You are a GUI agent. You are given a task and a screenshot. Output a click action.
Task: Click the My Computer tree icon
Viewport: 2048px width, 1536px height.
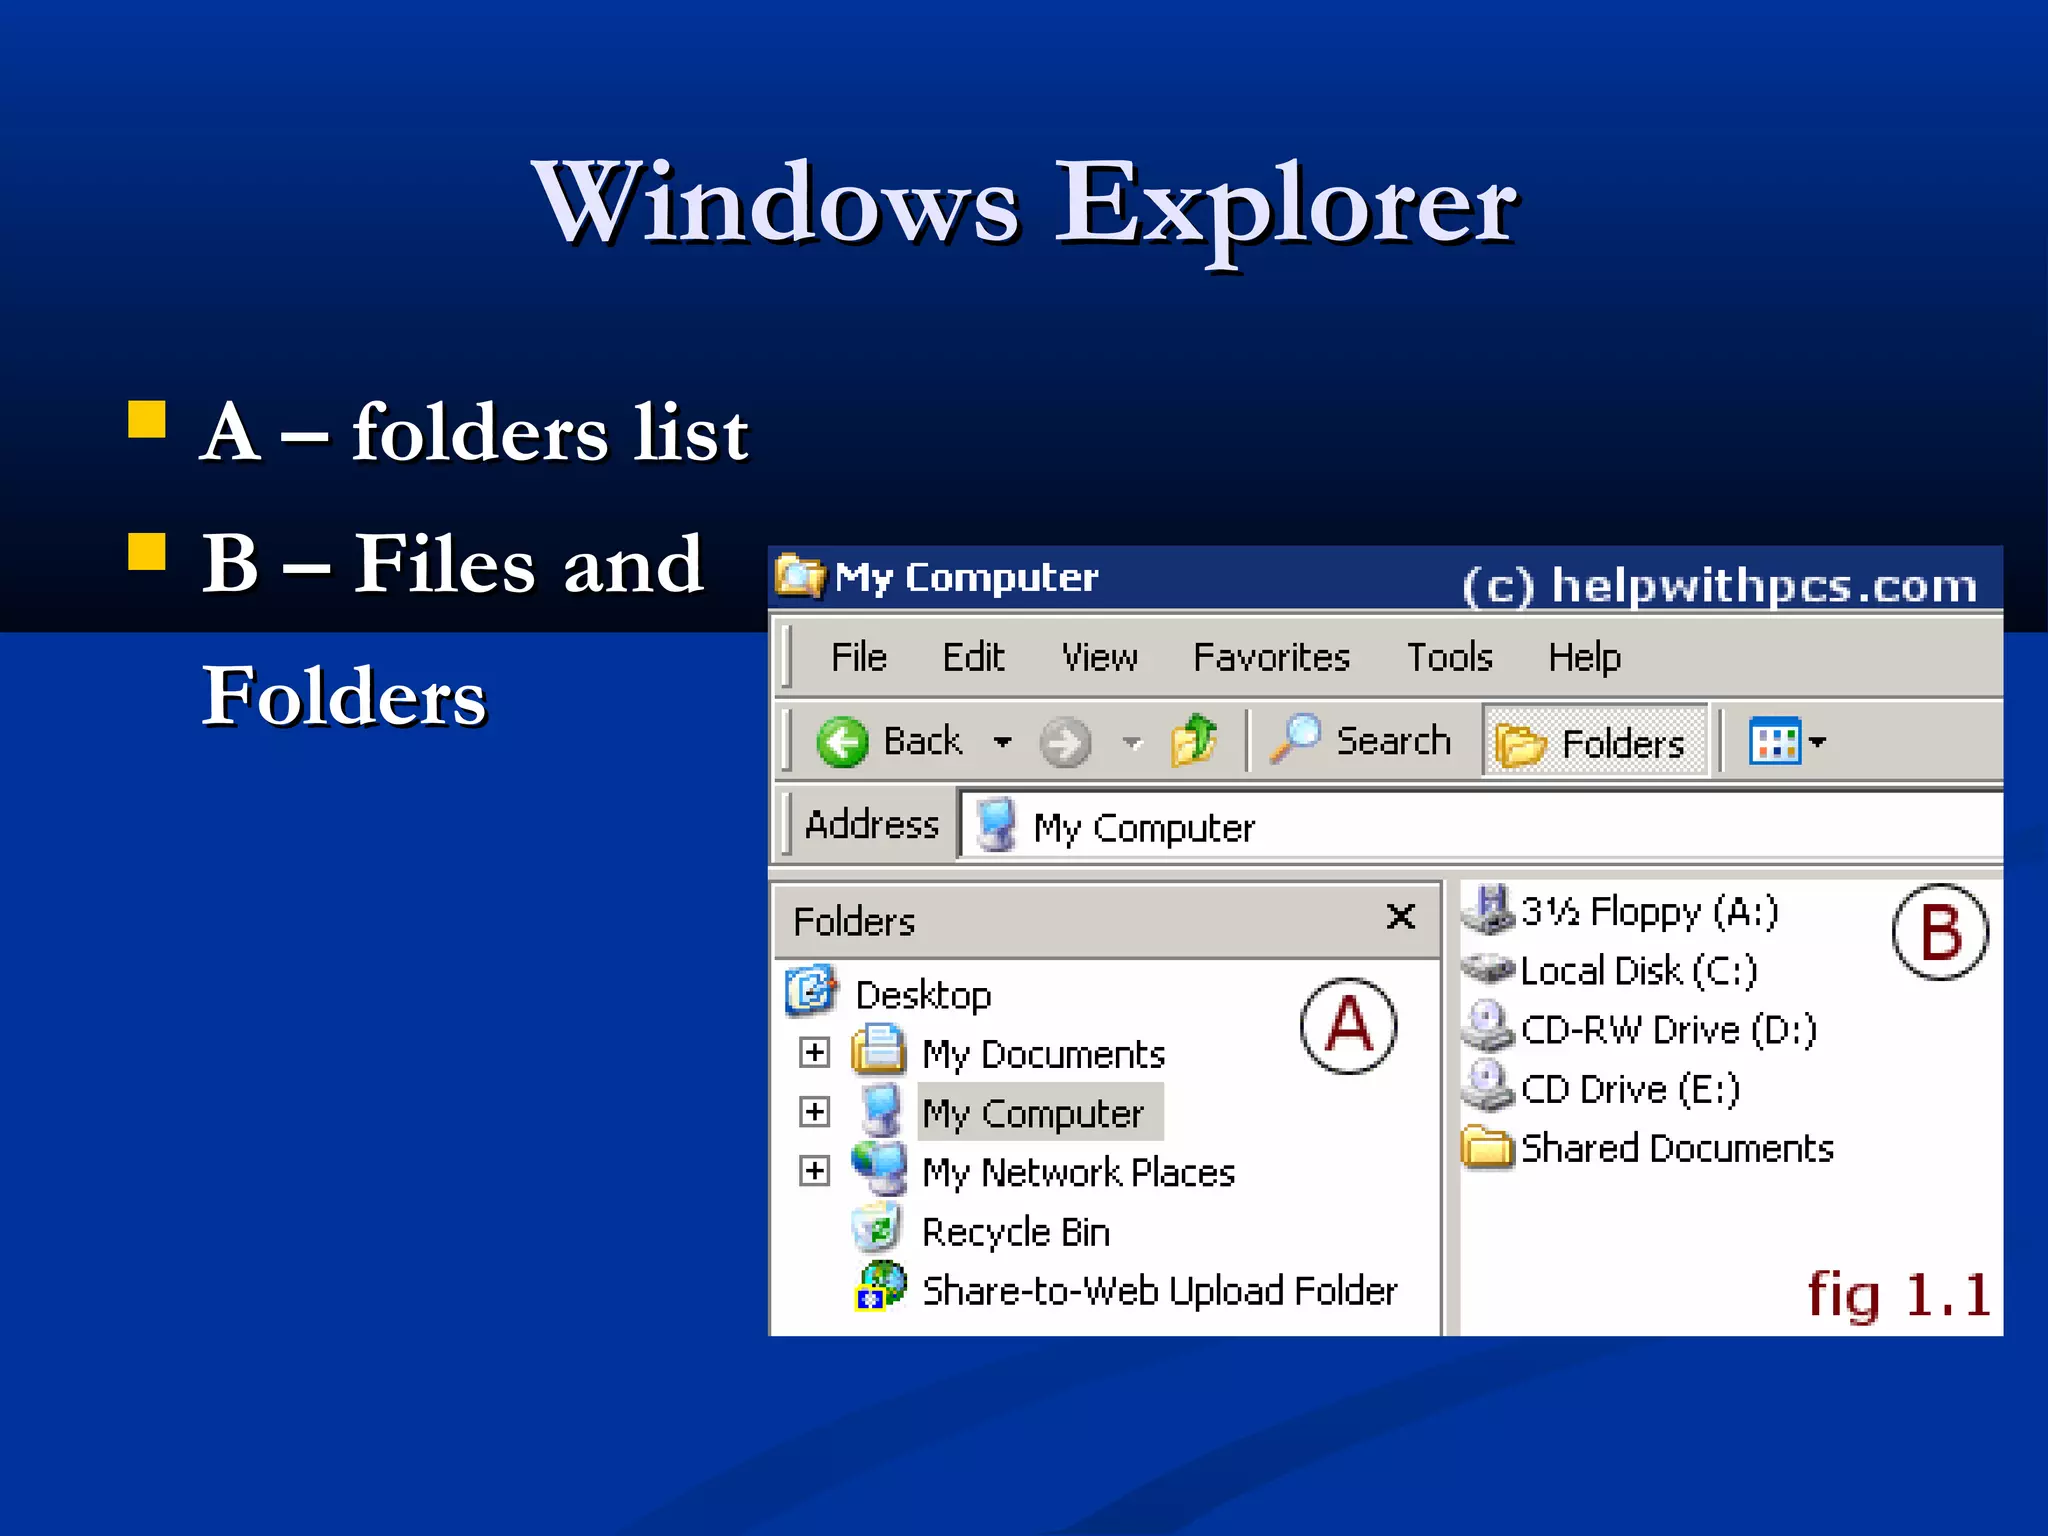coord(880,1111)
